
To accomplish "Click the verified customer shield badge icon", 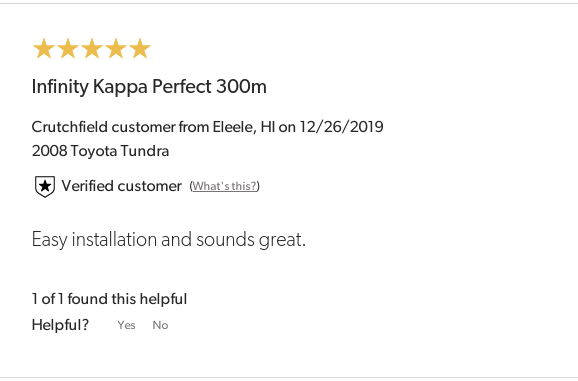I will tap(45, 186).
